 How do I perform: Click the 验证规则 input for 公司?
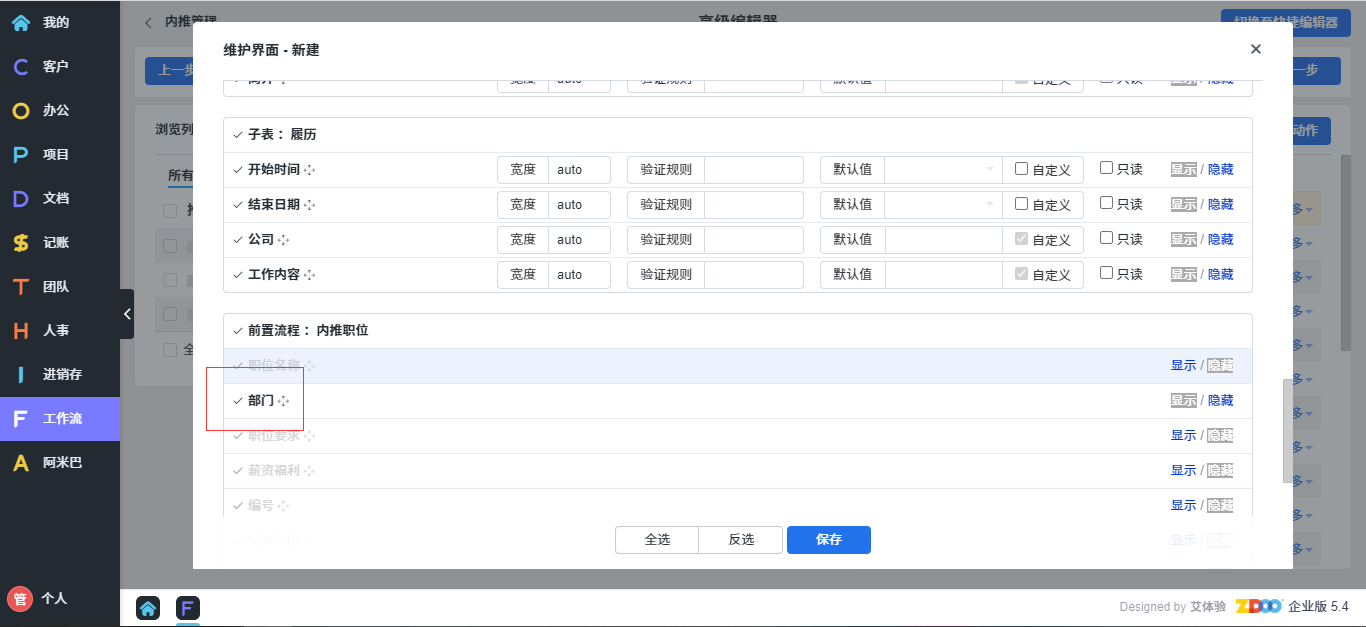point(753,240)
